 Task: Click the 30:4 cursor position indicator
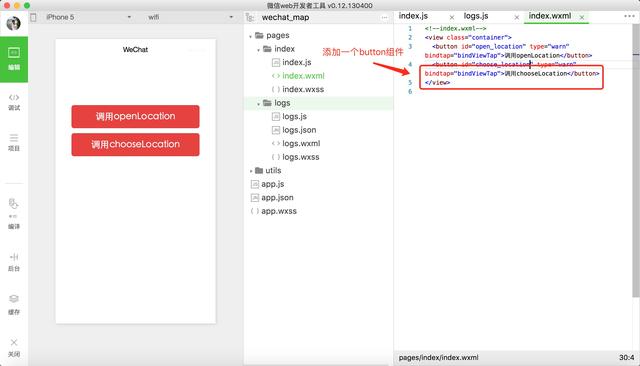627,357
